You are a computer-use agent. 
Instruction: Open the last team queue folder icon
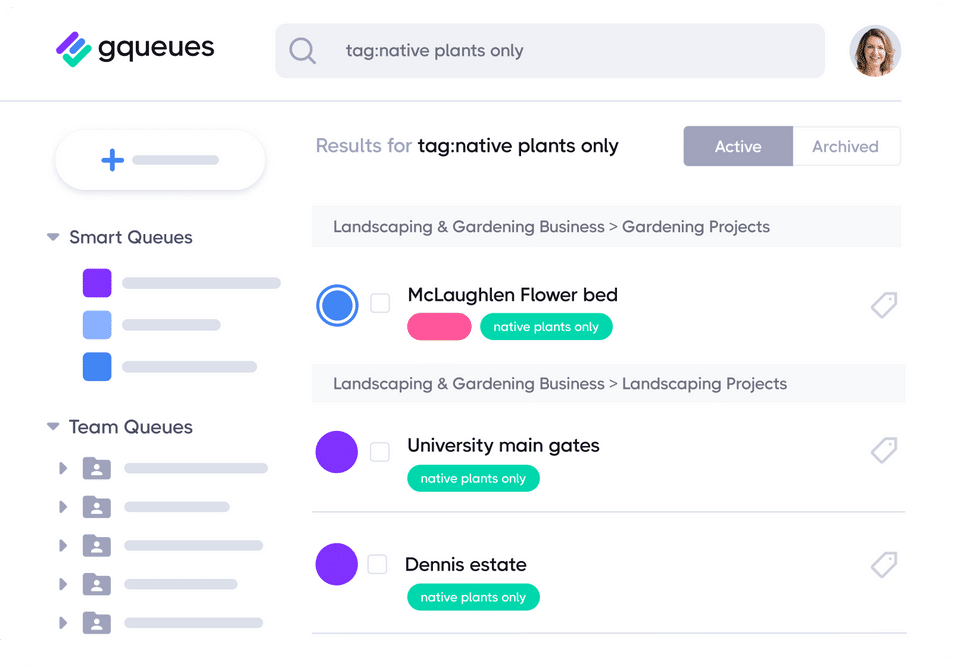coord(96,622)
